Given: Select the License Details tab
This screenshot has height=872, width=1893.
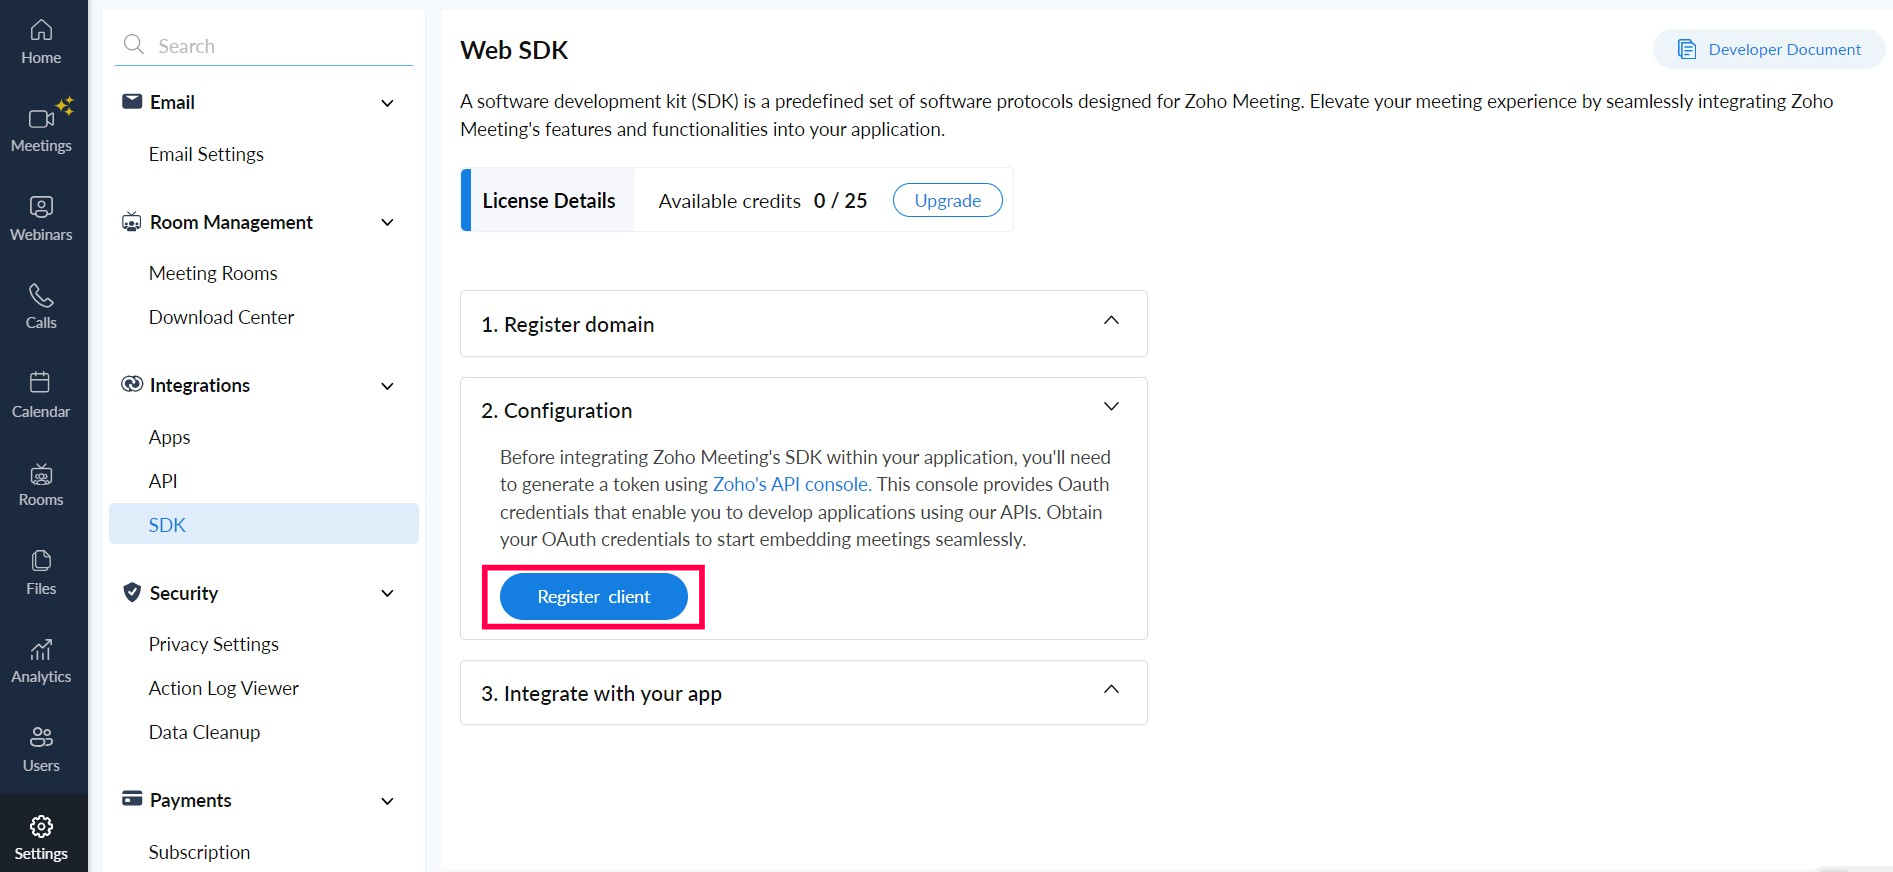Looking at the screenshot, I should pos(548,200).
